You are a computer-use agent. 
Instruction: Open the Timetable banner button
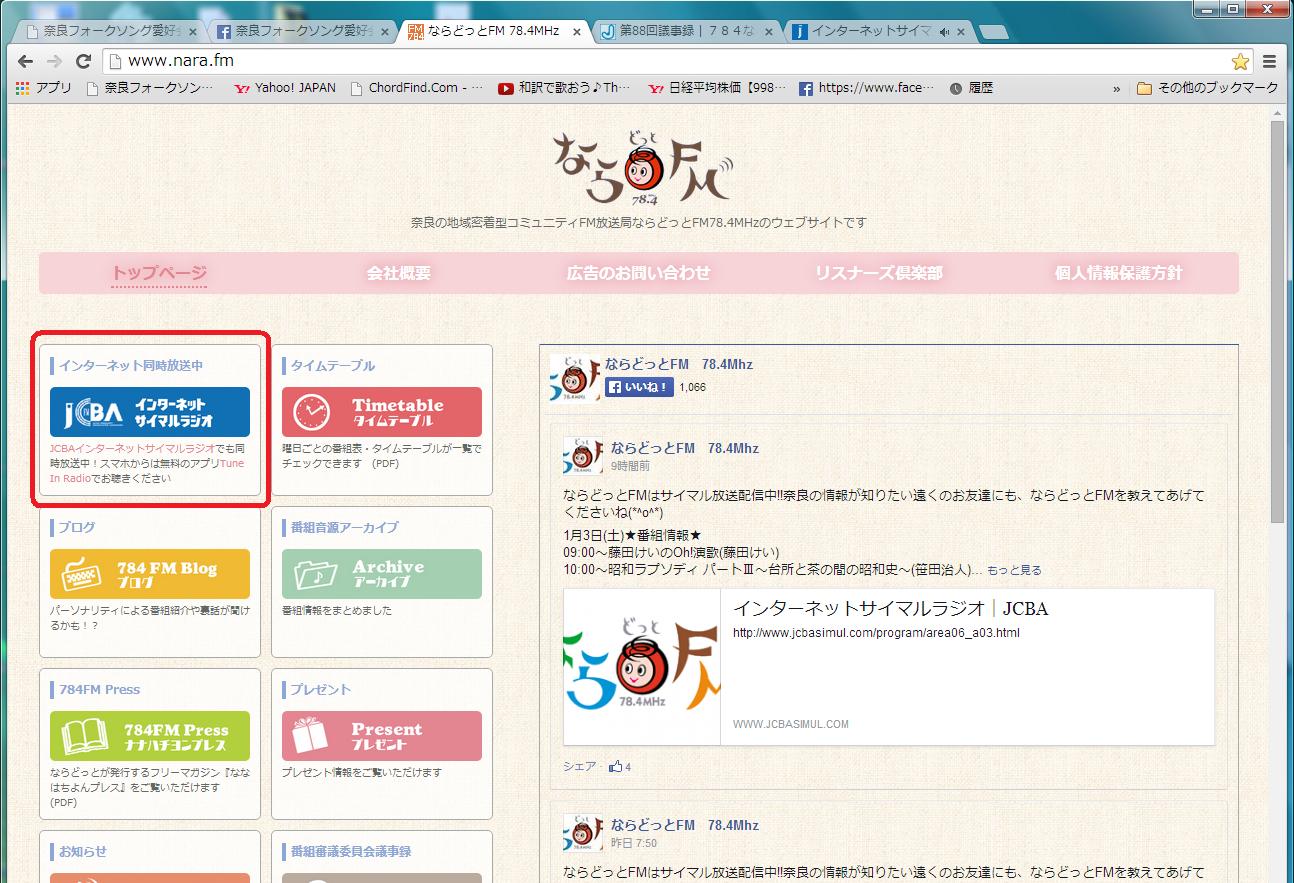point(381,412)
